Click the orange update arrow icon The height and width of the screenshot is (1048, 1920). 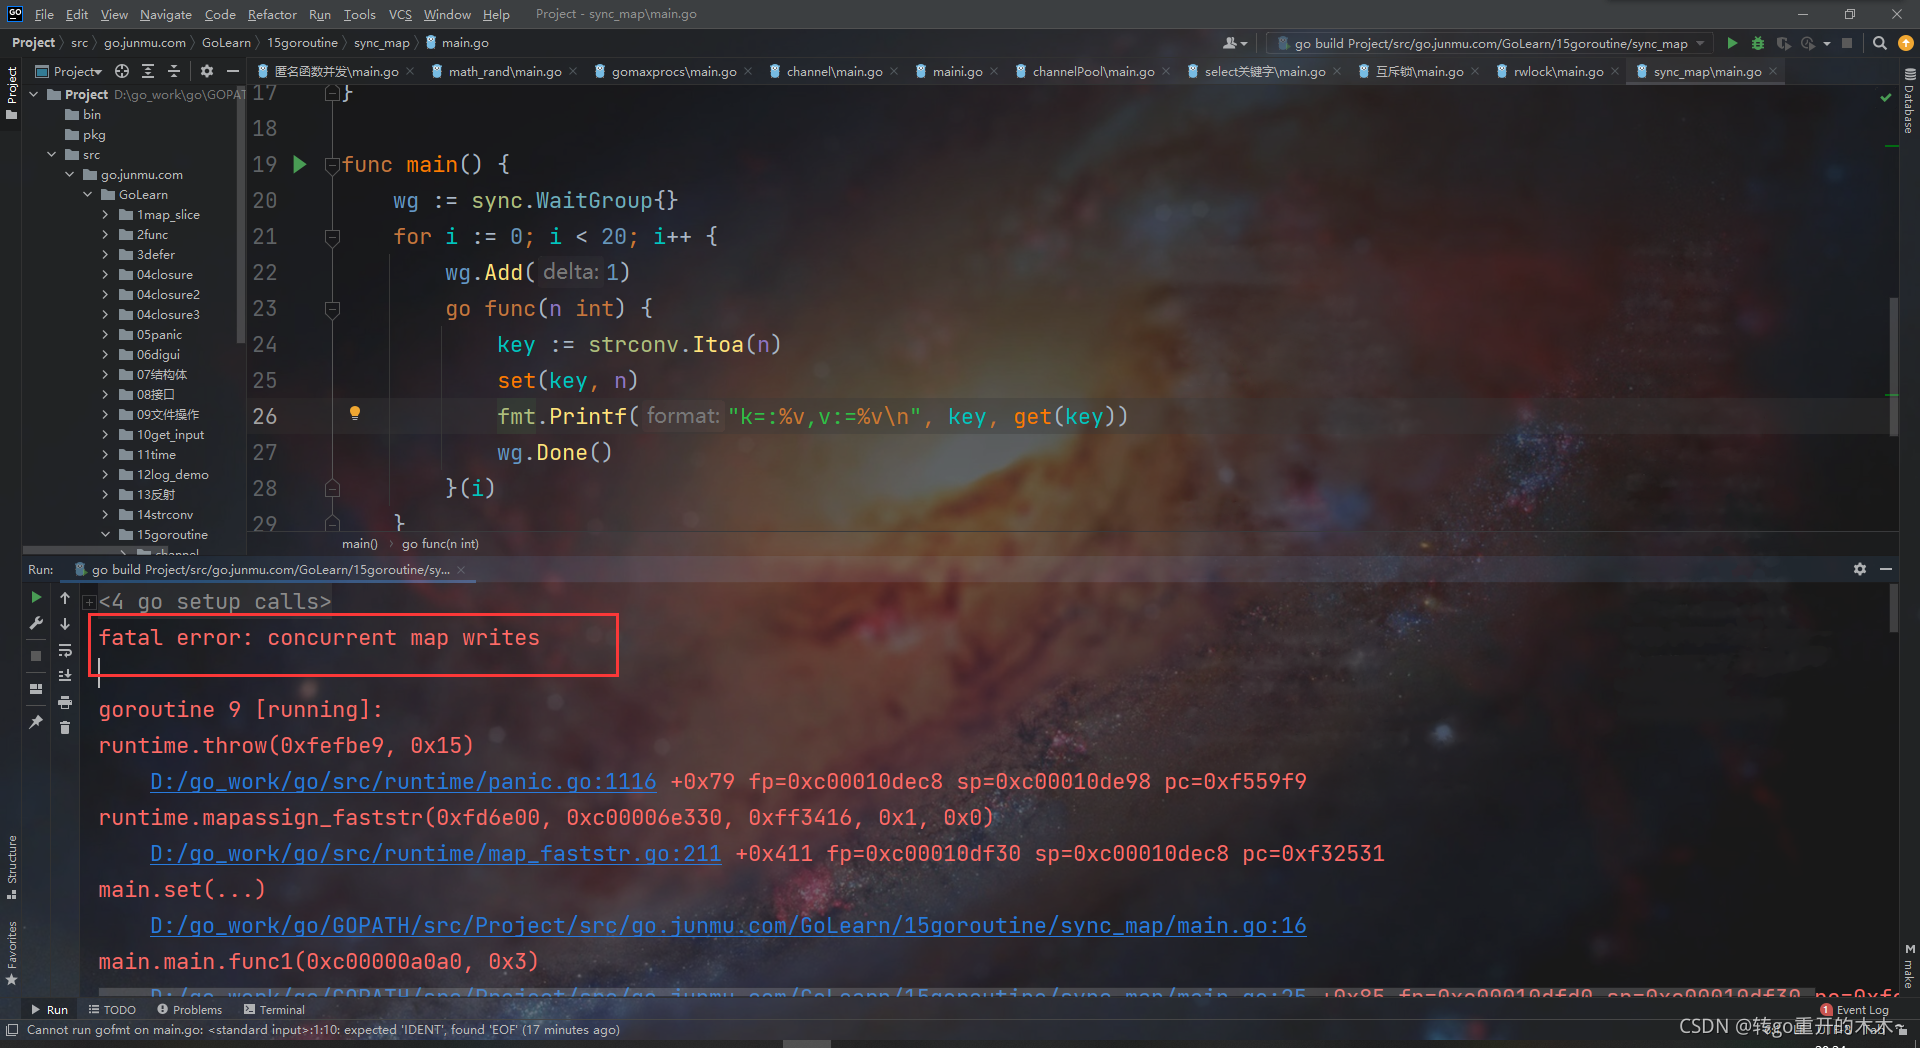coord(1905,43)
